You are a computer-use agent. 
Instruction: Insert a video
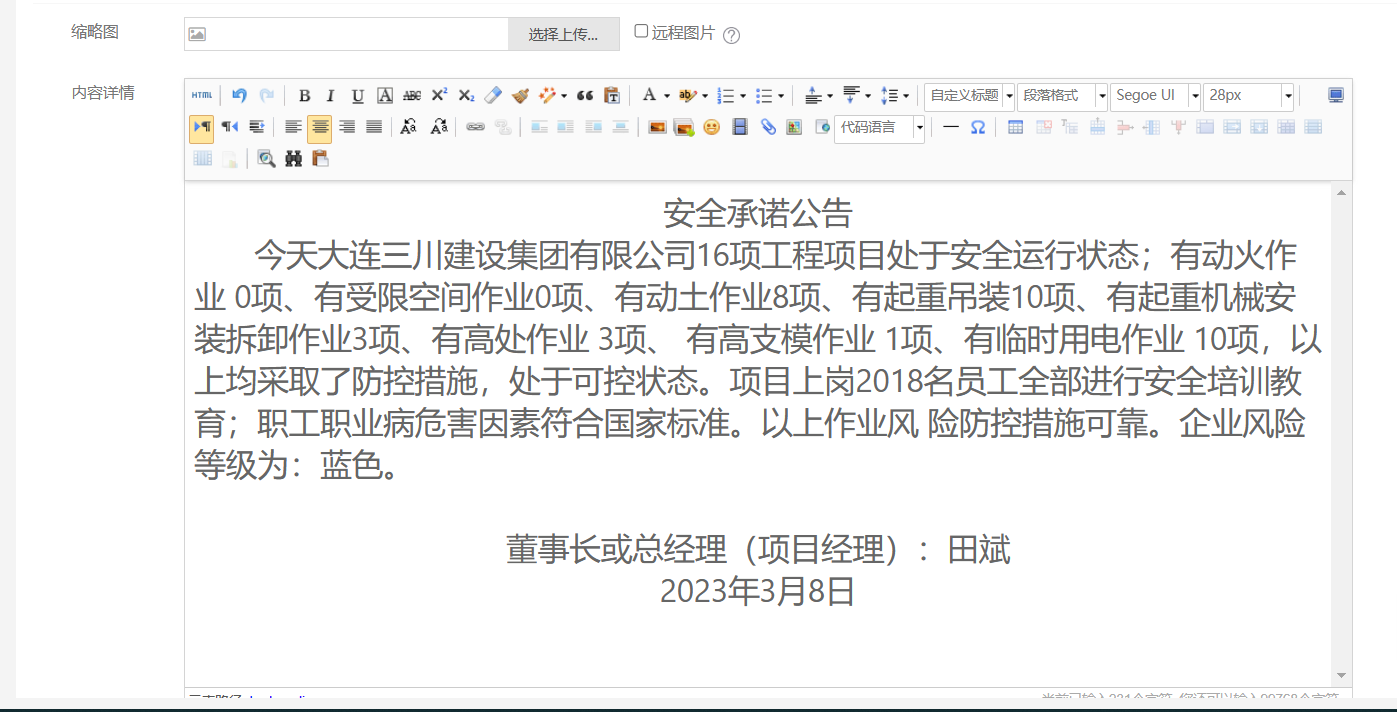tap(740, 127)
